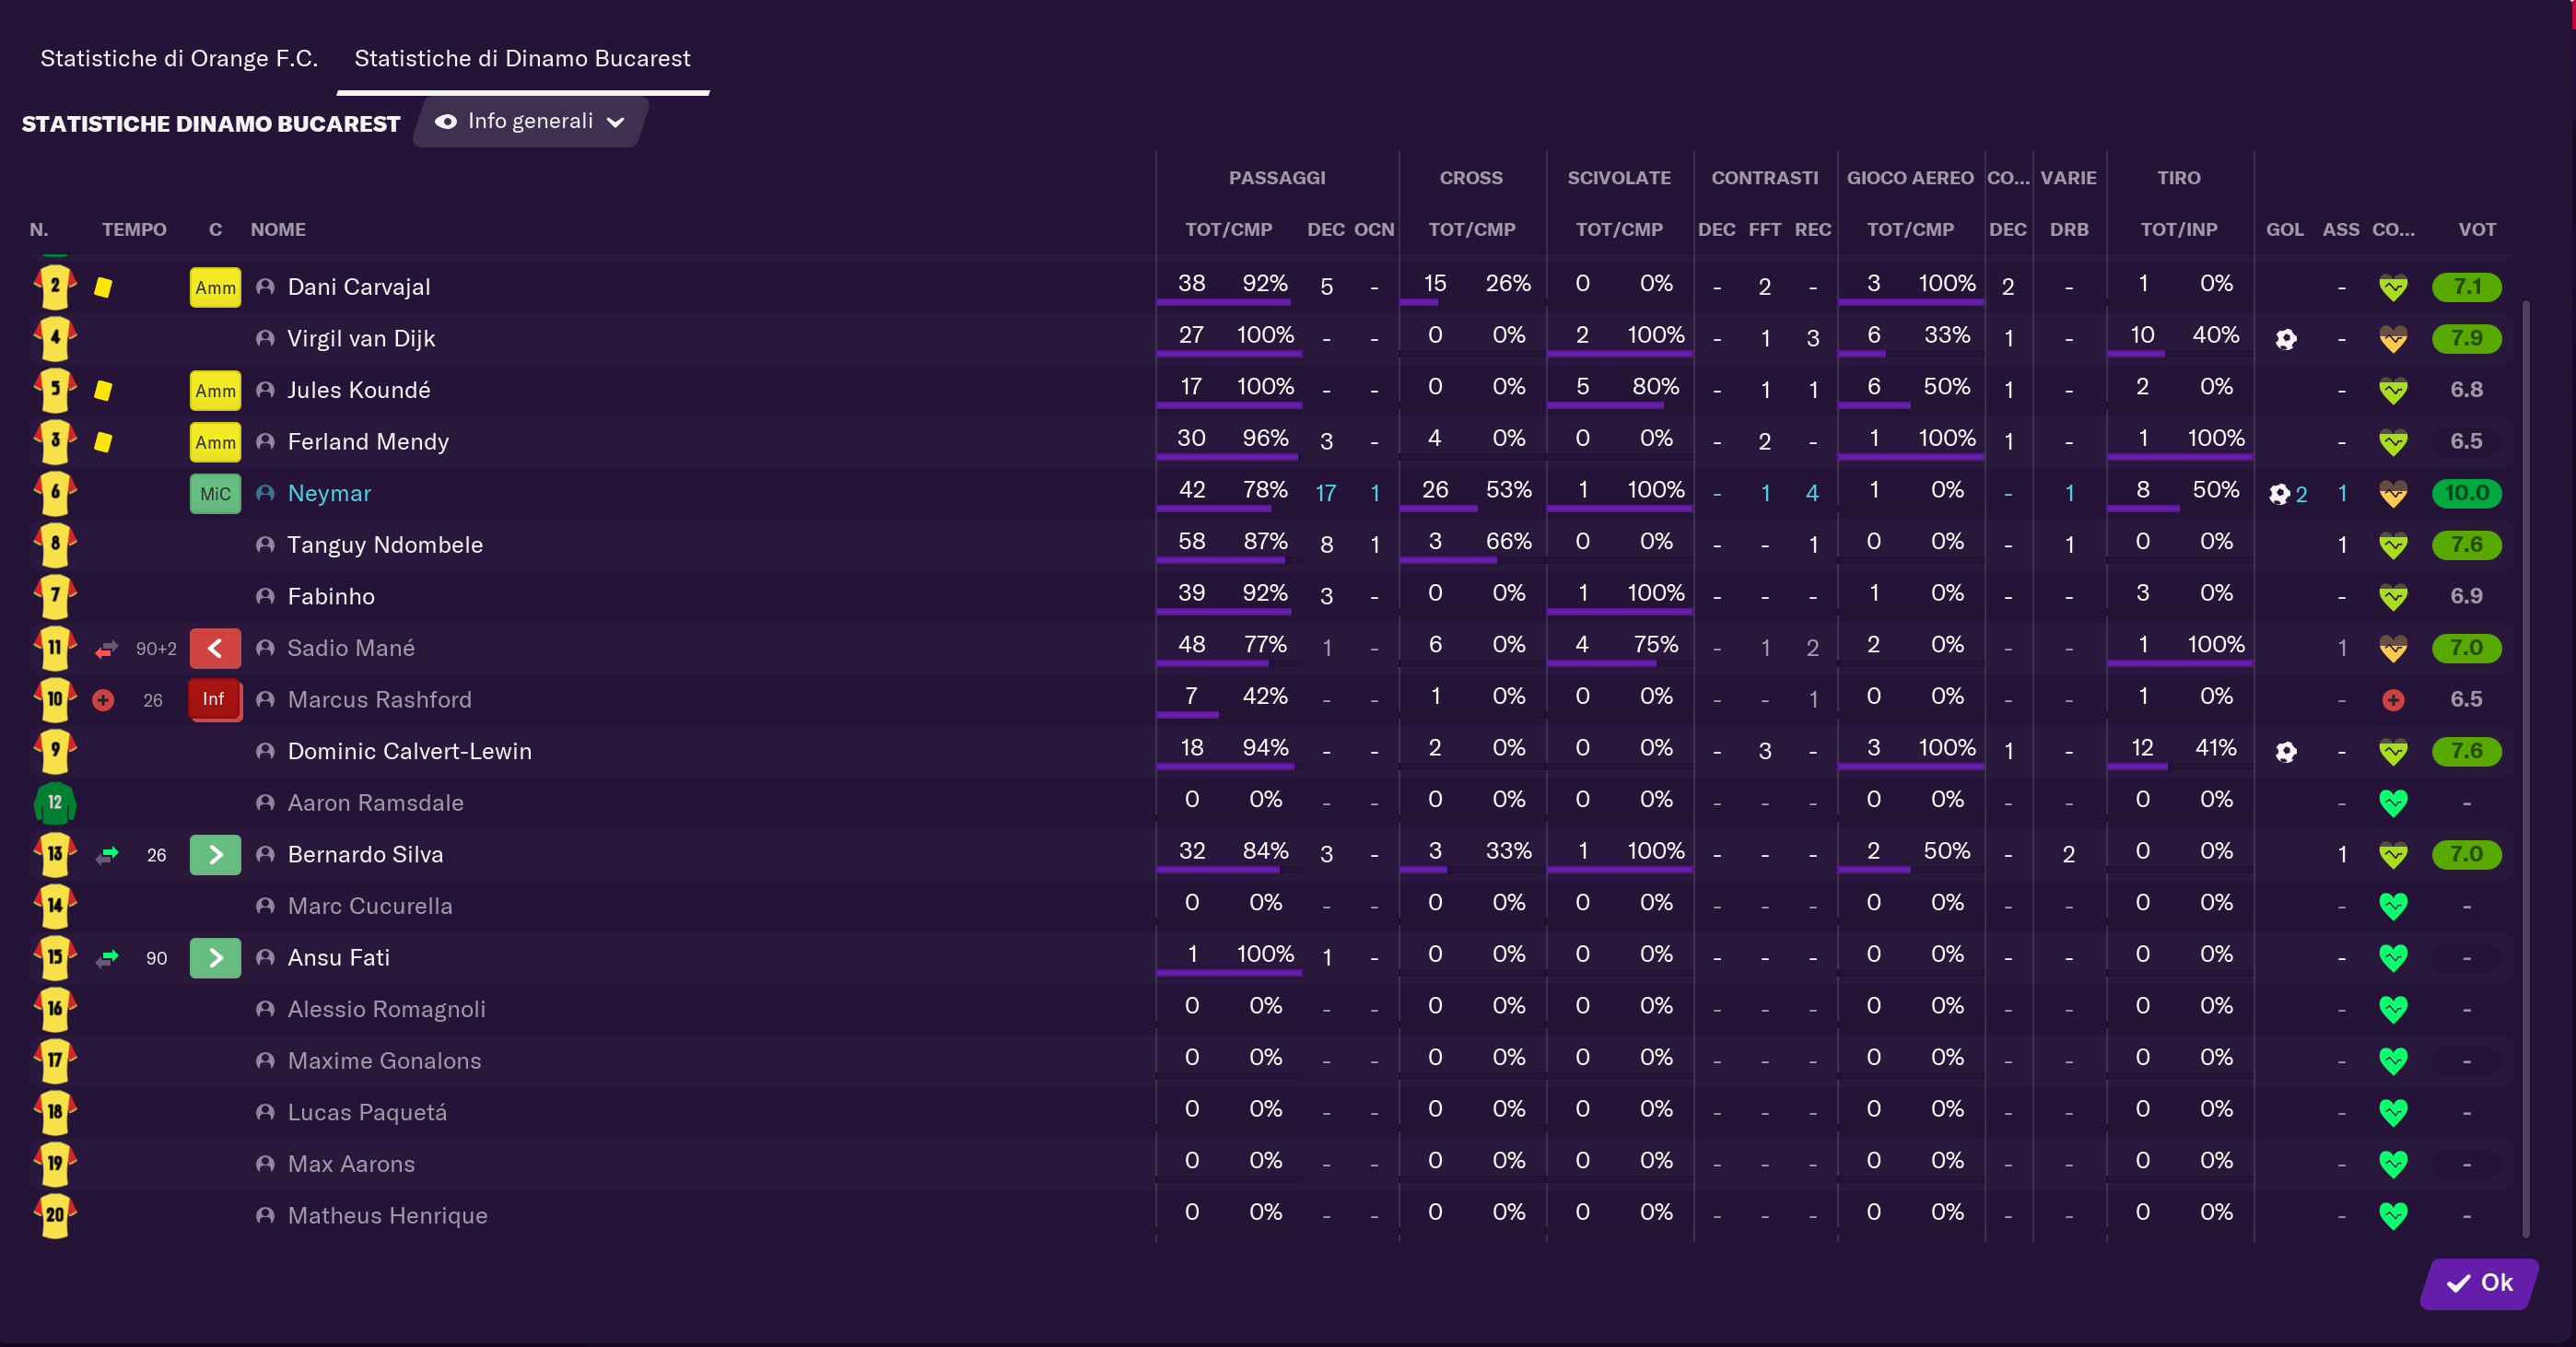Click Marcus Rashford's red injury cross icon
This screenshot has height=1347, width=2576.
[103, 700]
